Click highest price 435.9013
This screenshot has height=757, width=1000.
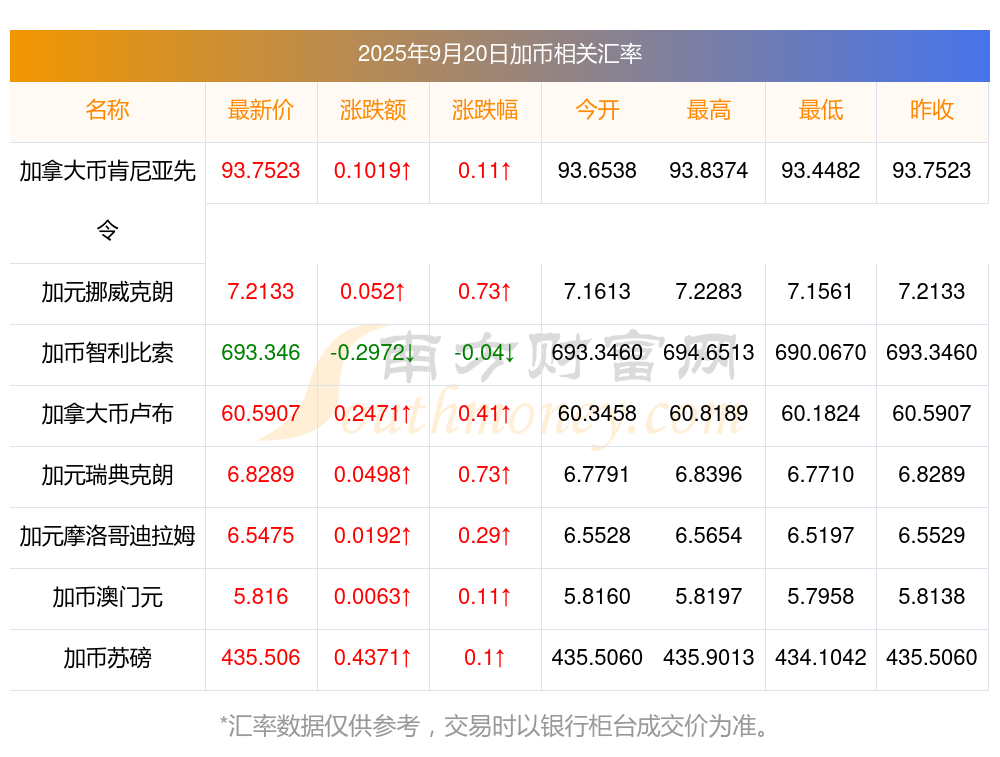pos(709,658)
